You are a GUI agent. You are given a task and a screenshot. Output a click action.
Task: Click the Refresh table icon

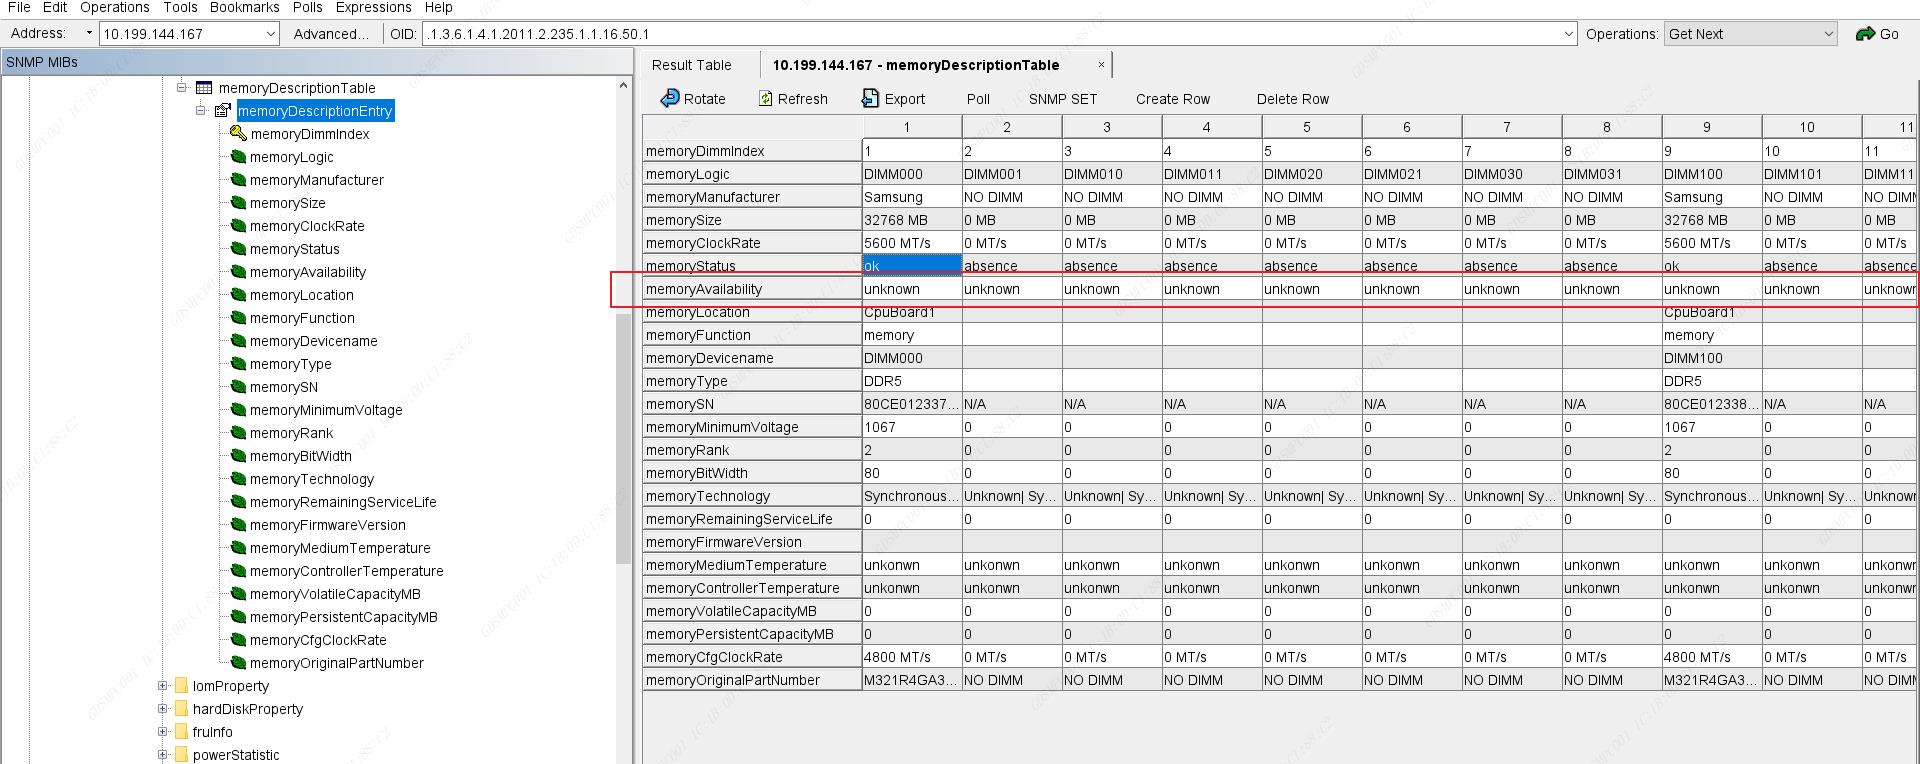[765, 99]
